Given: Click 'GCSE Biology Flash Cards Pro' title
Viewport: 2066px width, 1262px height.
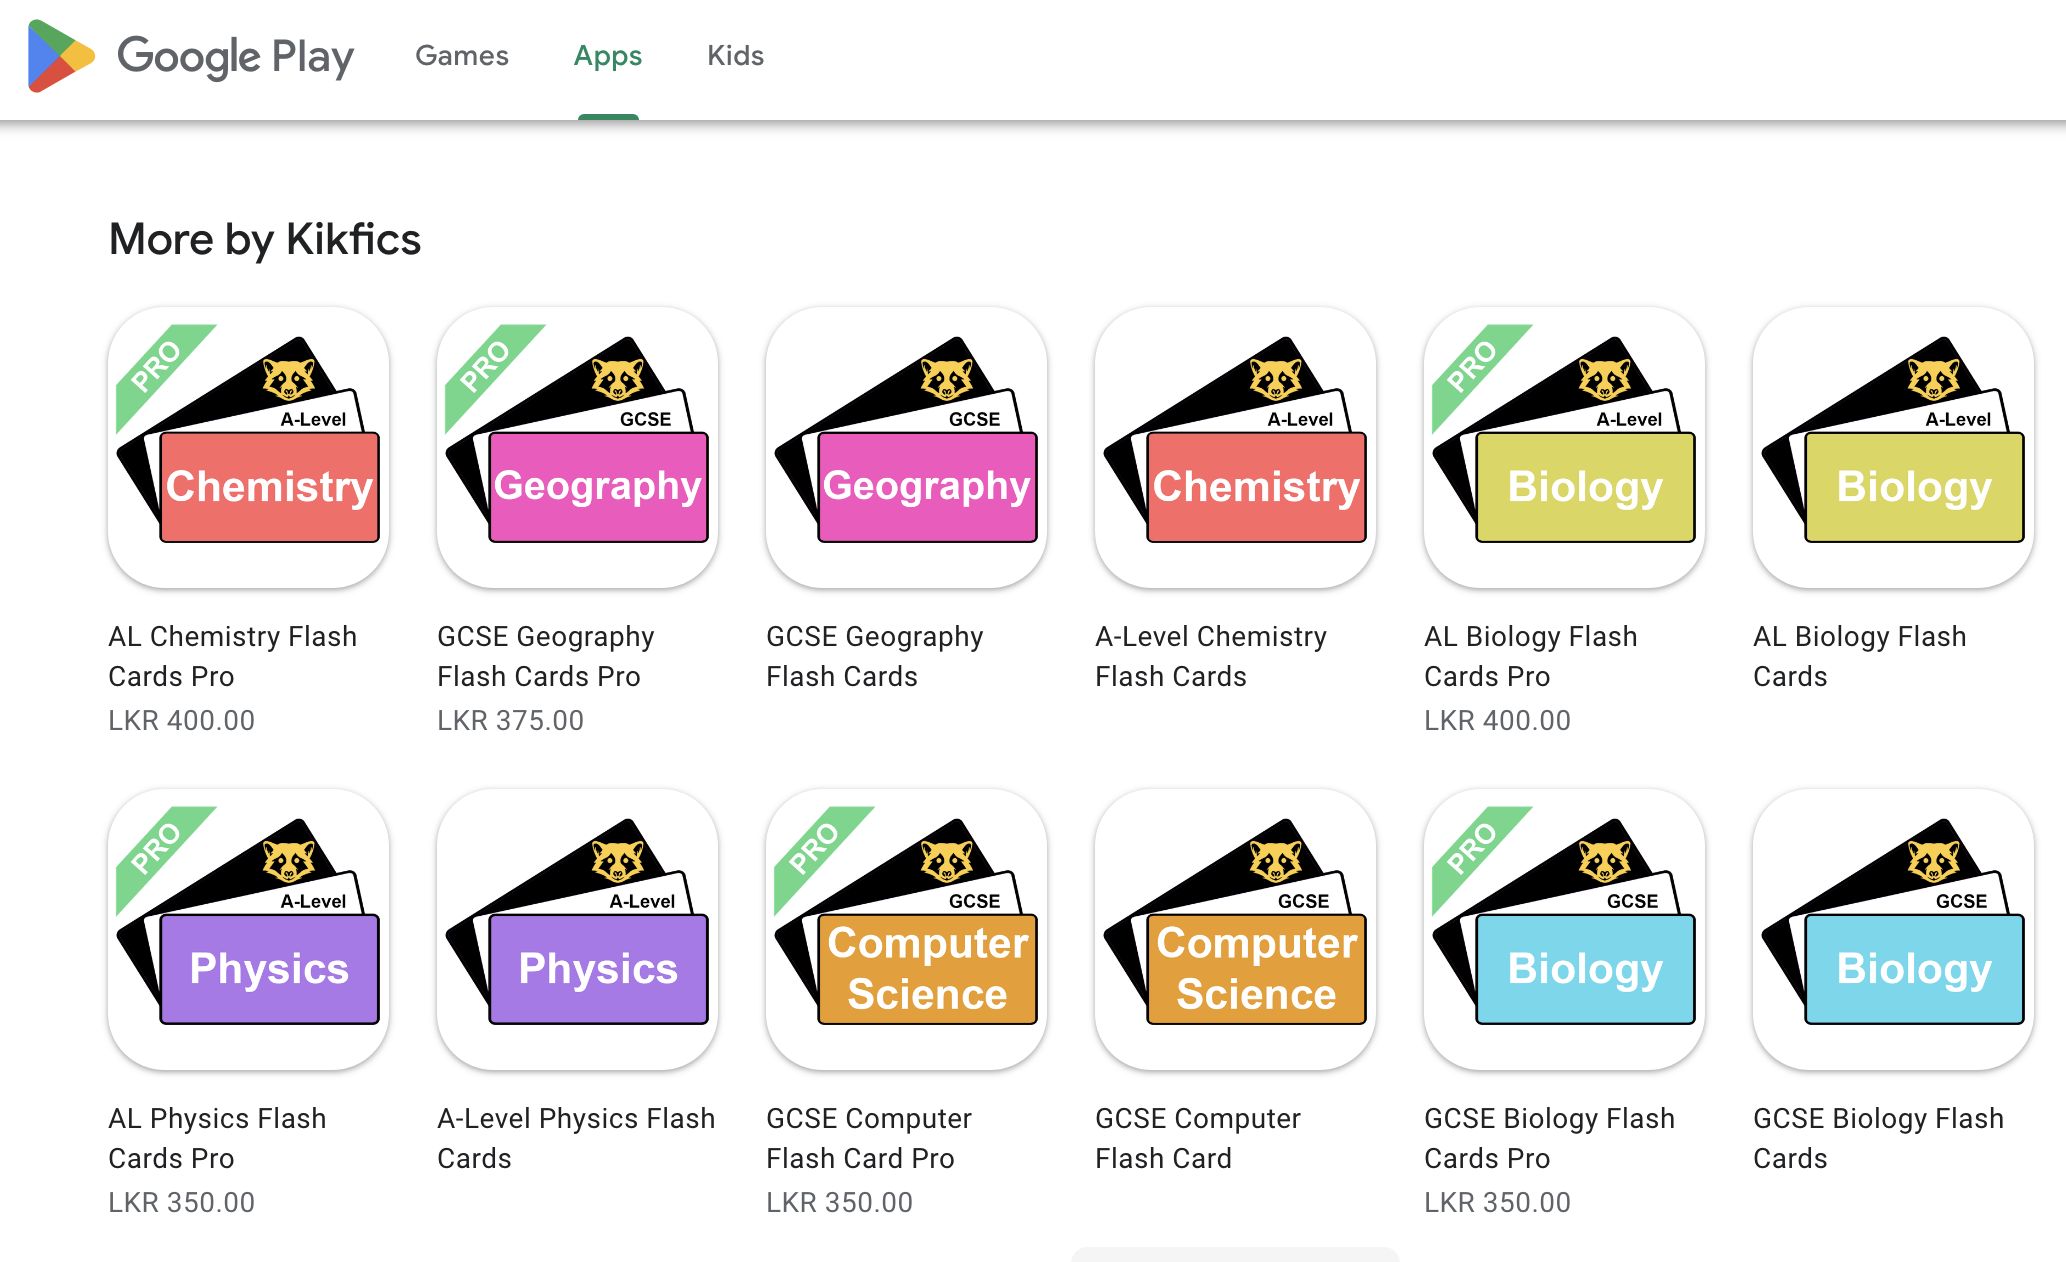Looking at the screenshot, I should (x=1549, y=1138).
